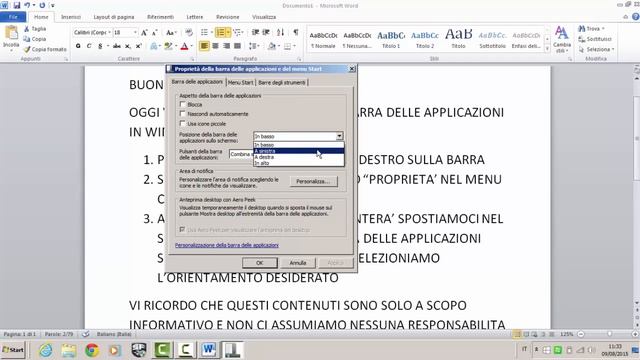The image size is (640, 360).
Task: Click the redo/repeat icon in title bar
Action: coord(42,5)
